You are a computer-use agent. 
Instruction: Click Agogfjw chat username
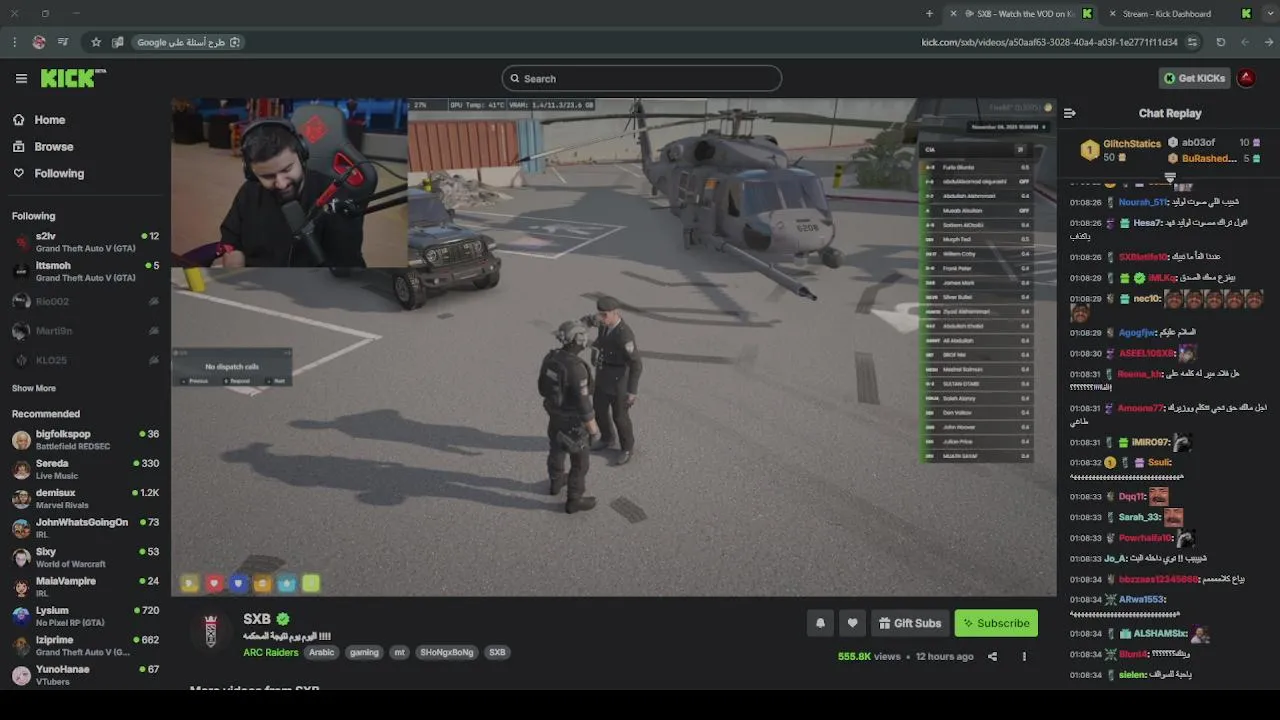click(x=1137, y=333)
